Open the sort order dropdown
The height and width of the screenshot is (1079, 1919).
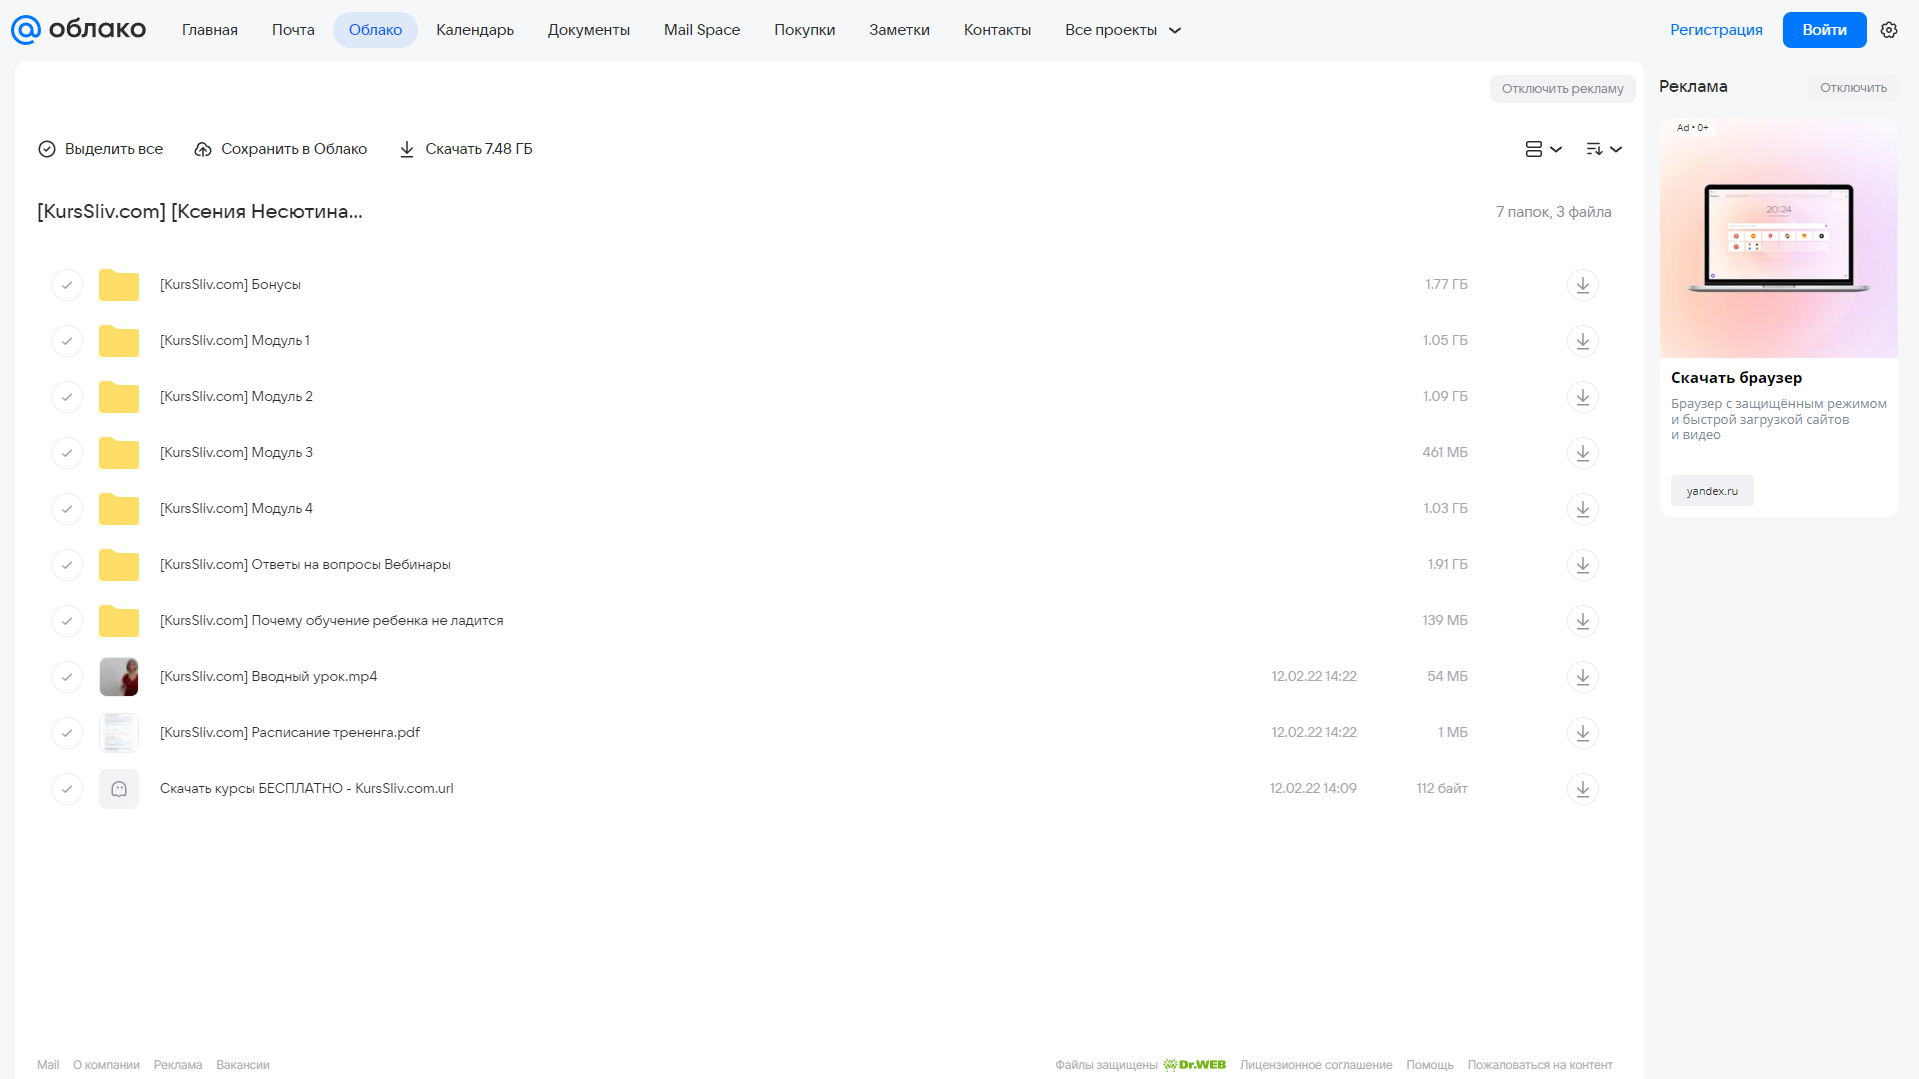point(1603,149)
